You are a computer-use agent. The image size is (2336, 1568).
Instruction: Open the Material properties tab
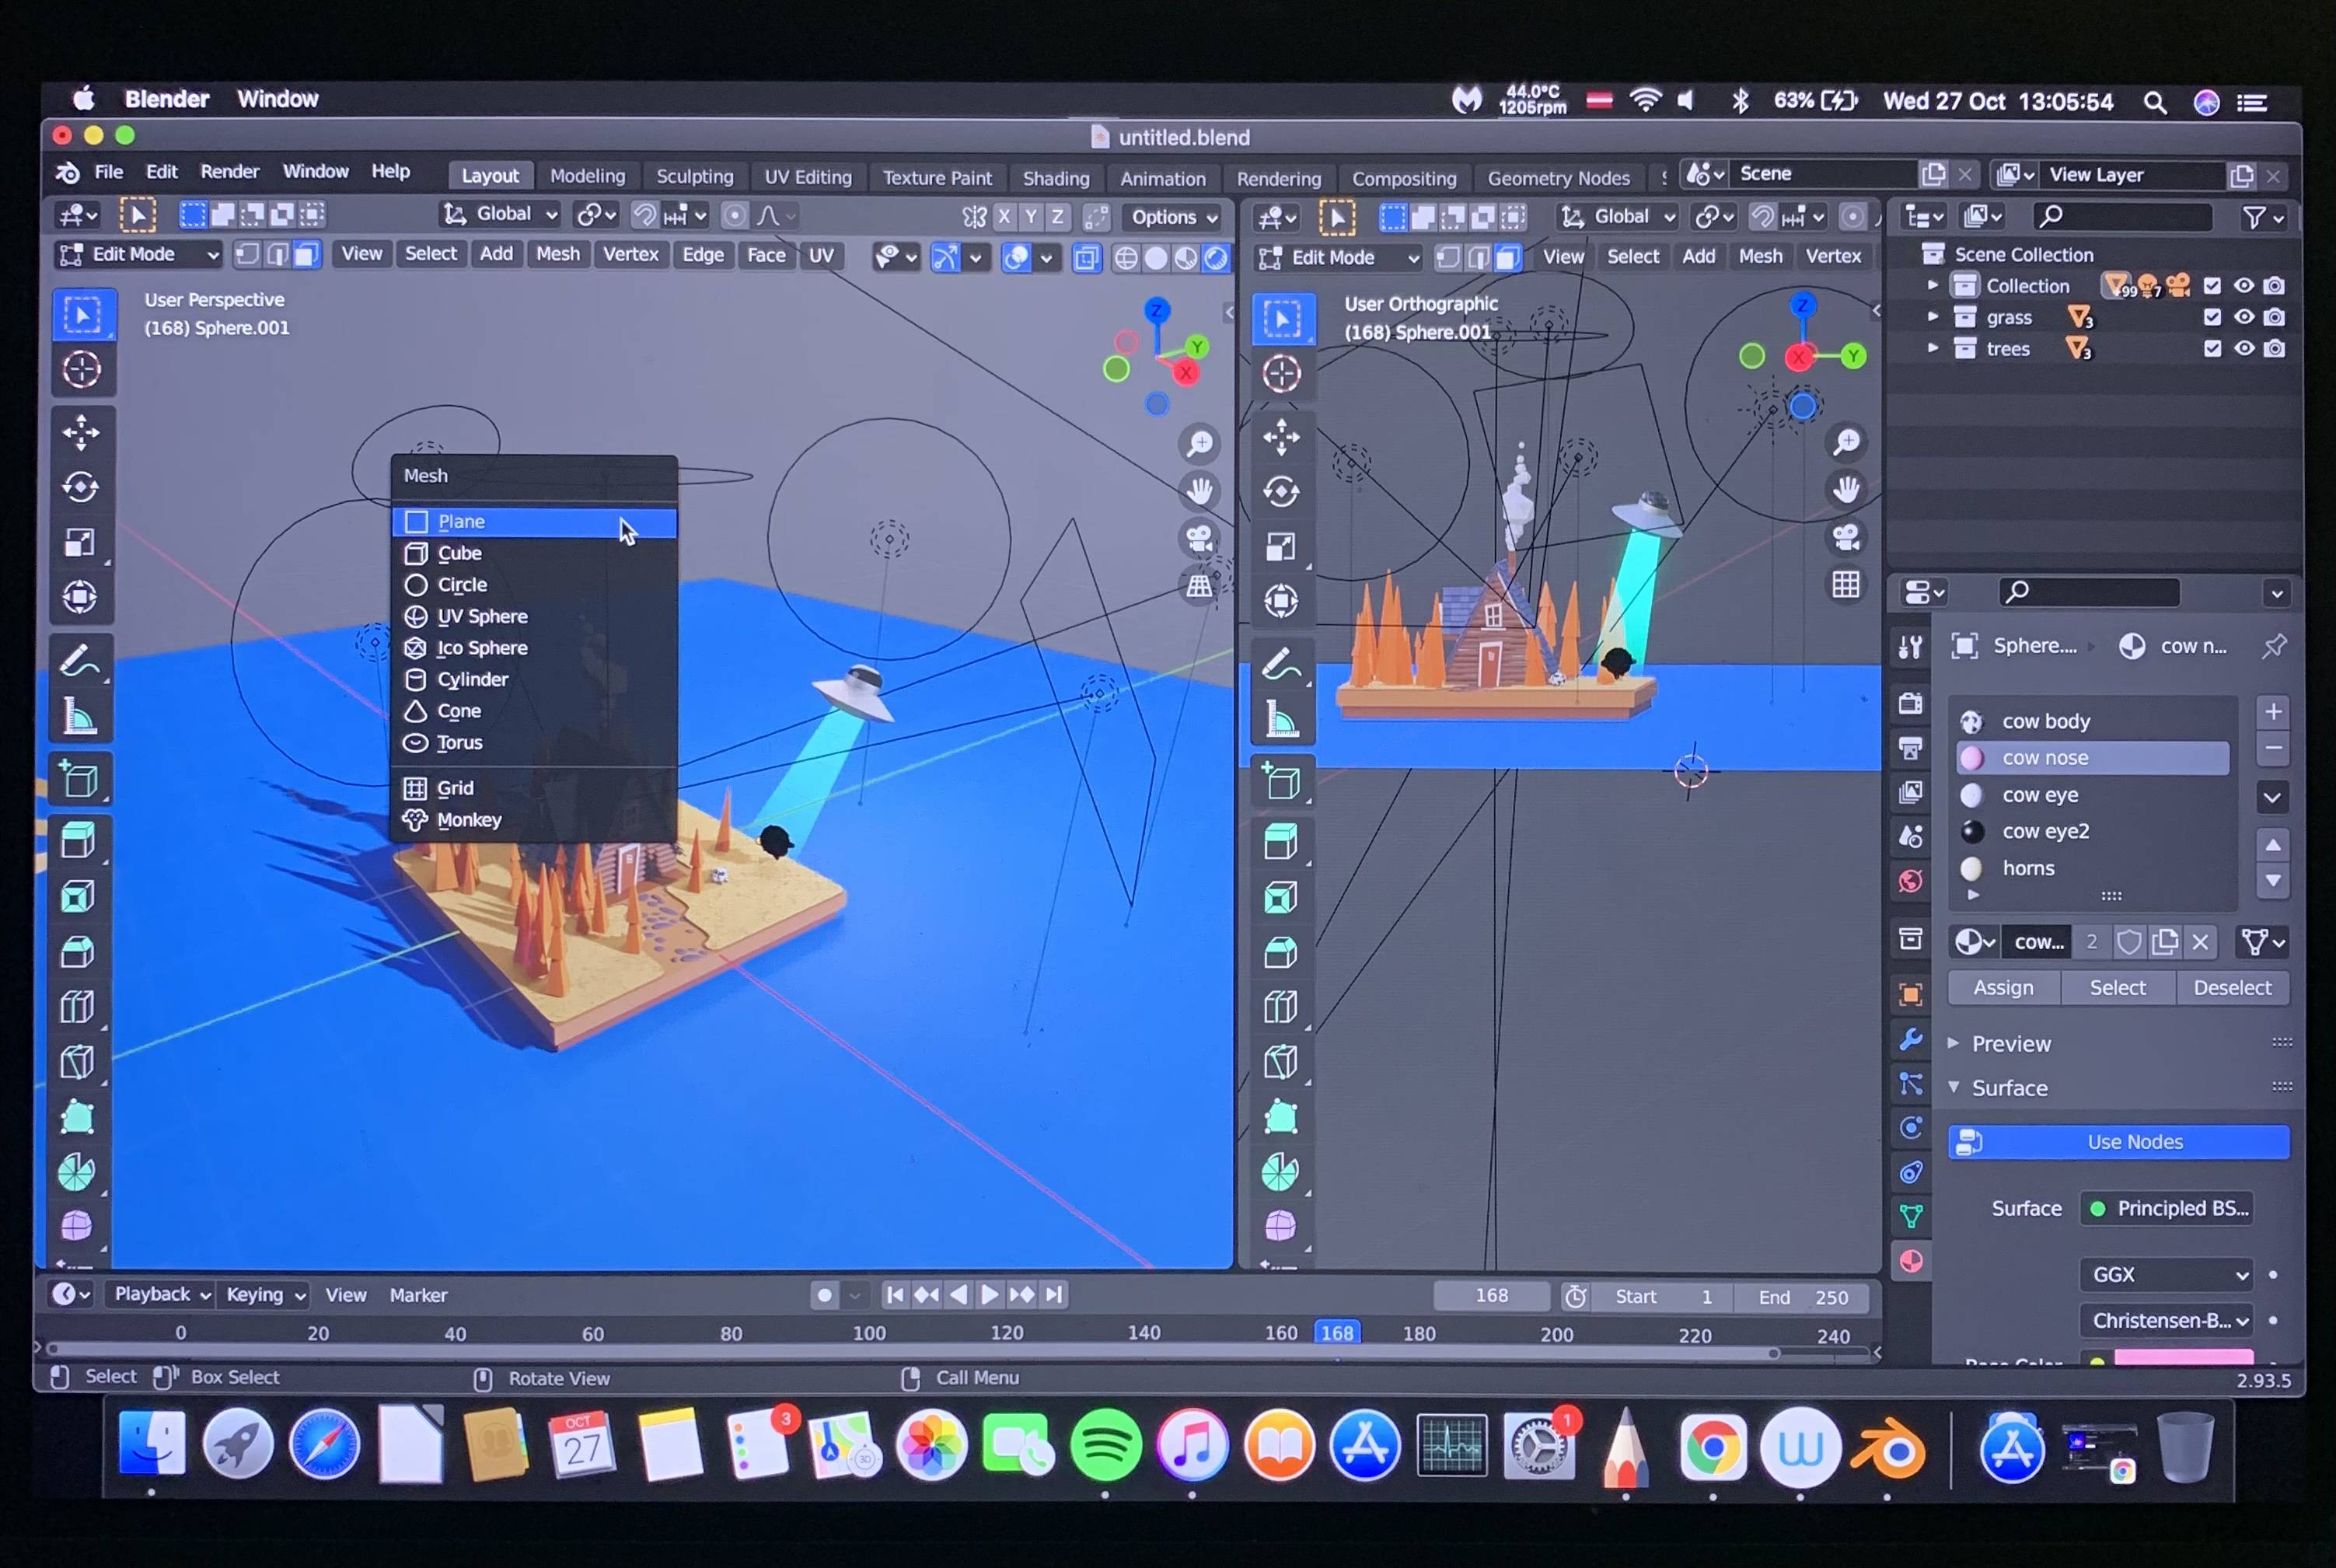1911,1261
